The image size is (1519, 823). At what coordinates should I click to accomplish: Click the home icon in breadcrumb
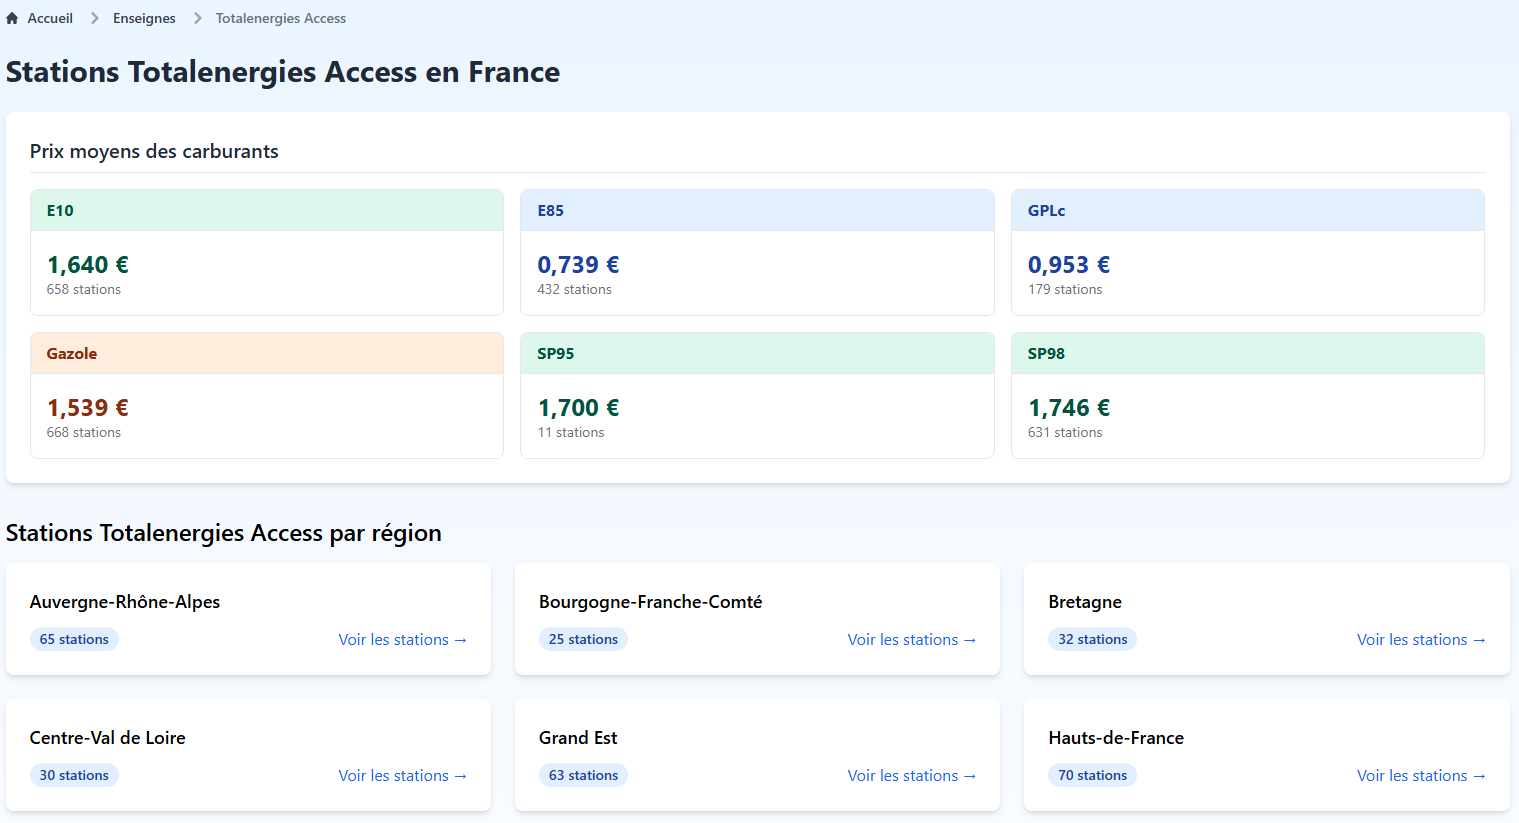(x=12, y=18)
